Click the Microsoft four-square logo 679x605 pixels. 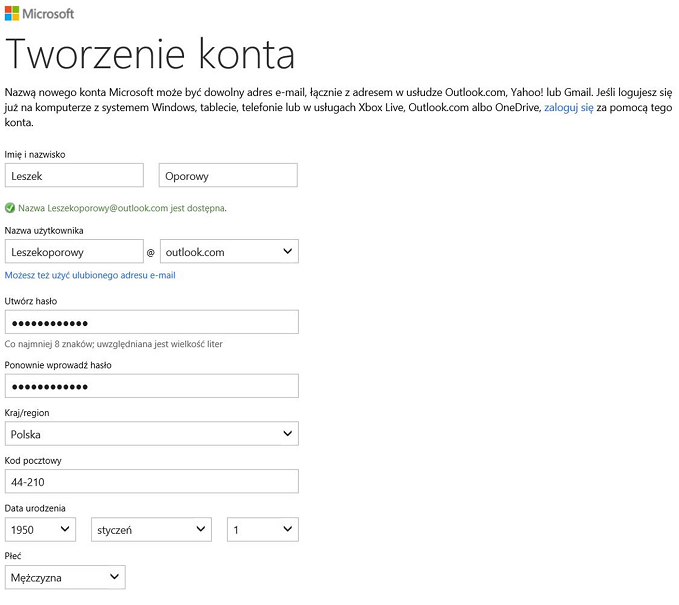(13, 14)
